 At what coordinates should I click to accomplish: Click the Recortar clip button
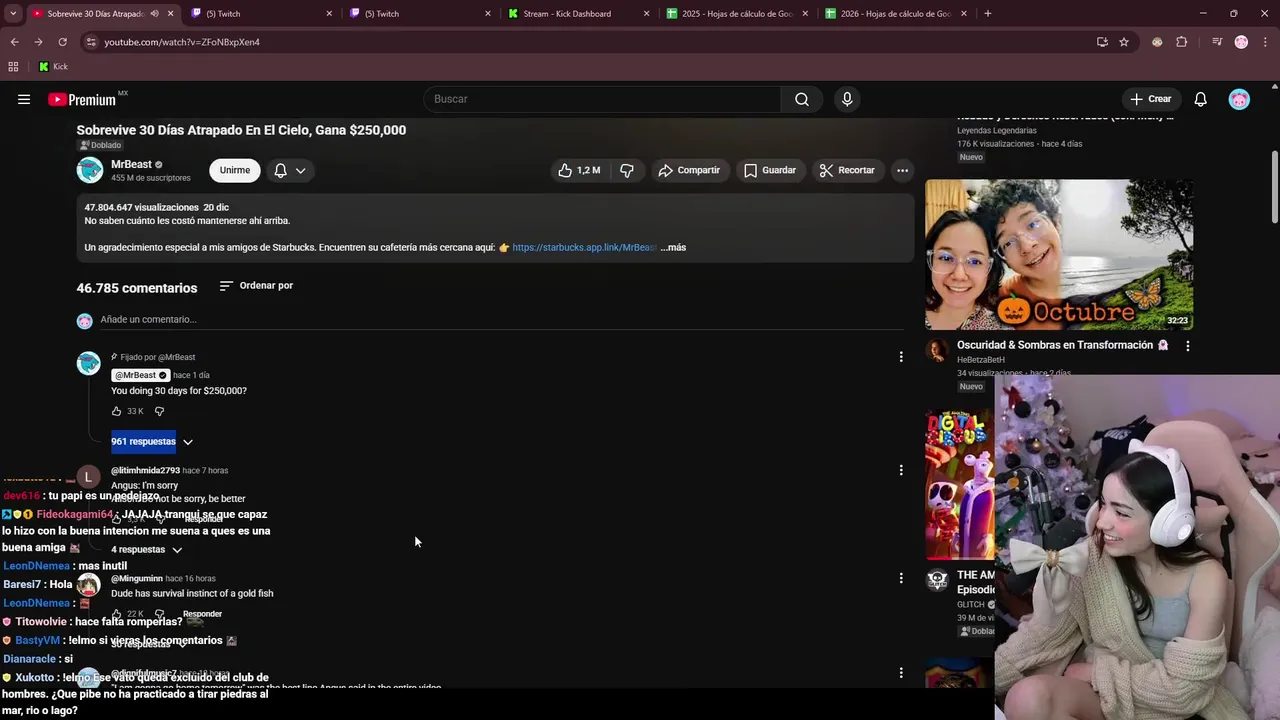pyautogui.click(x=847, y=170)
